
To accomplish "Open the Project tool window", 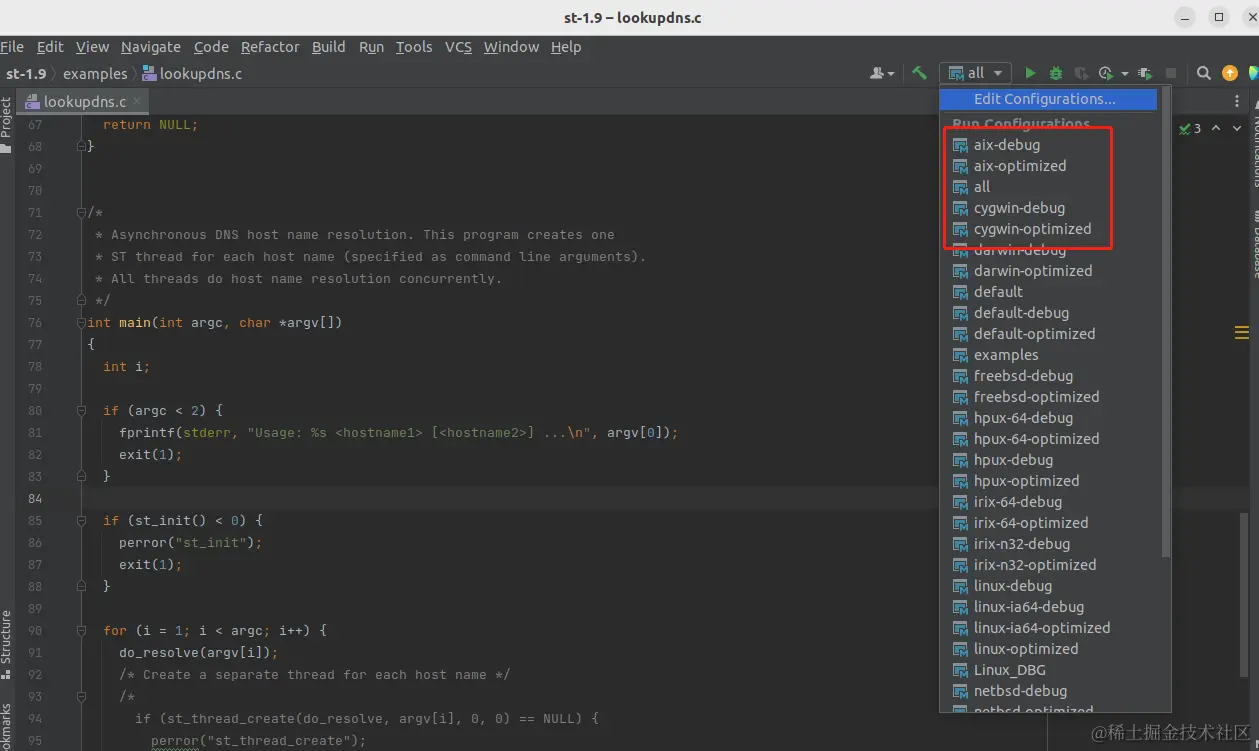I will (x=6, y=124).
